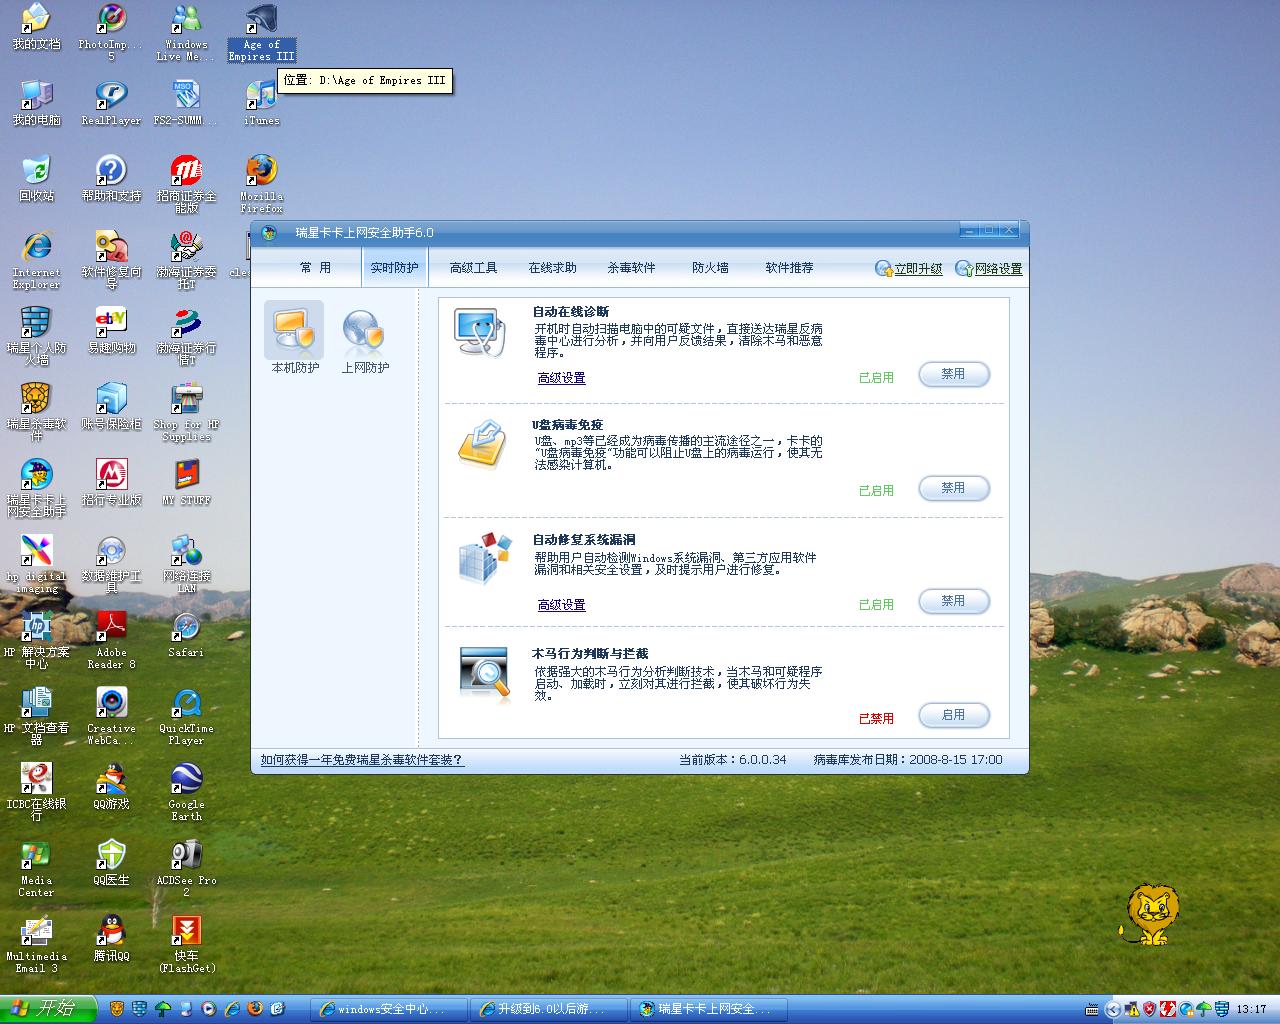Select the RealPlayer desktop icon
Image resolution: width=1280 pixels, height=1024 pixels.
(x=111, y=104)
